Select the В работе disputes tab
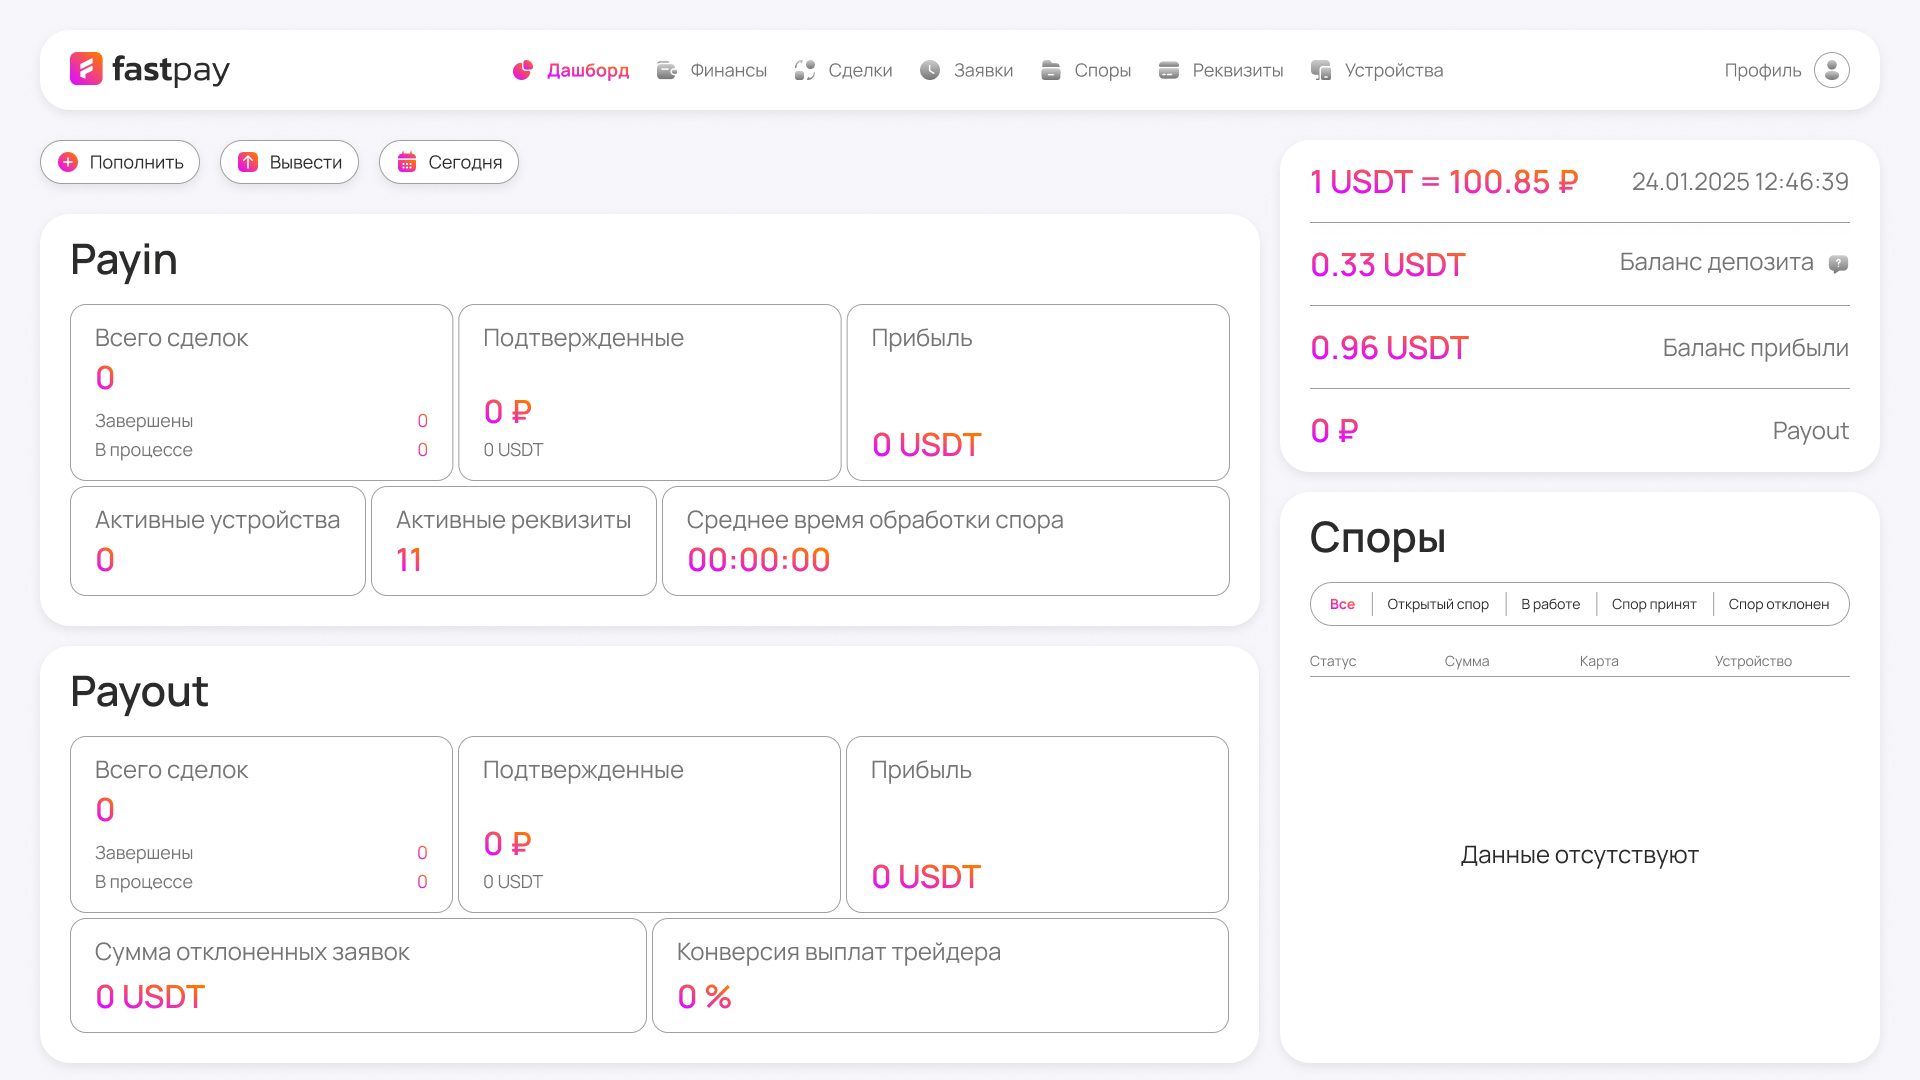The image size is (1920, 1080). point(1550,604)
